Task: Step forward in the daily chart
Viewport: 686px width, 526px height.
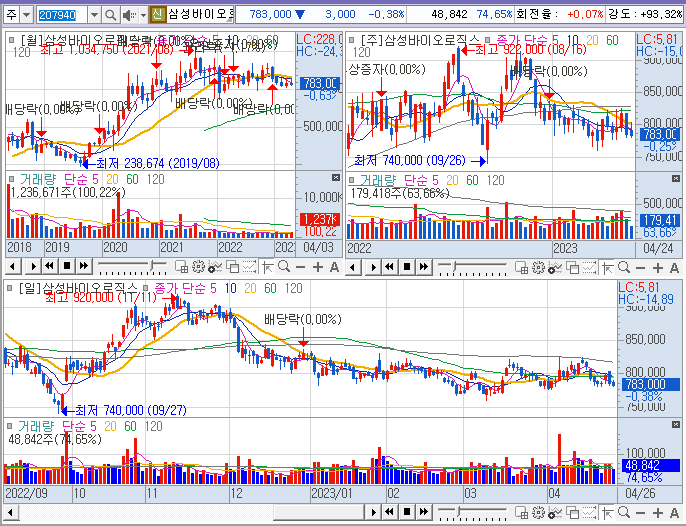Action: [373, 512]
